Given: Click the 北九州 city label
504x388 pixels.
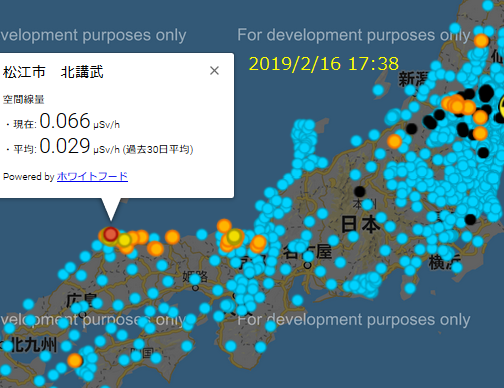Looking at the screenshot, I should pos(33,345).
